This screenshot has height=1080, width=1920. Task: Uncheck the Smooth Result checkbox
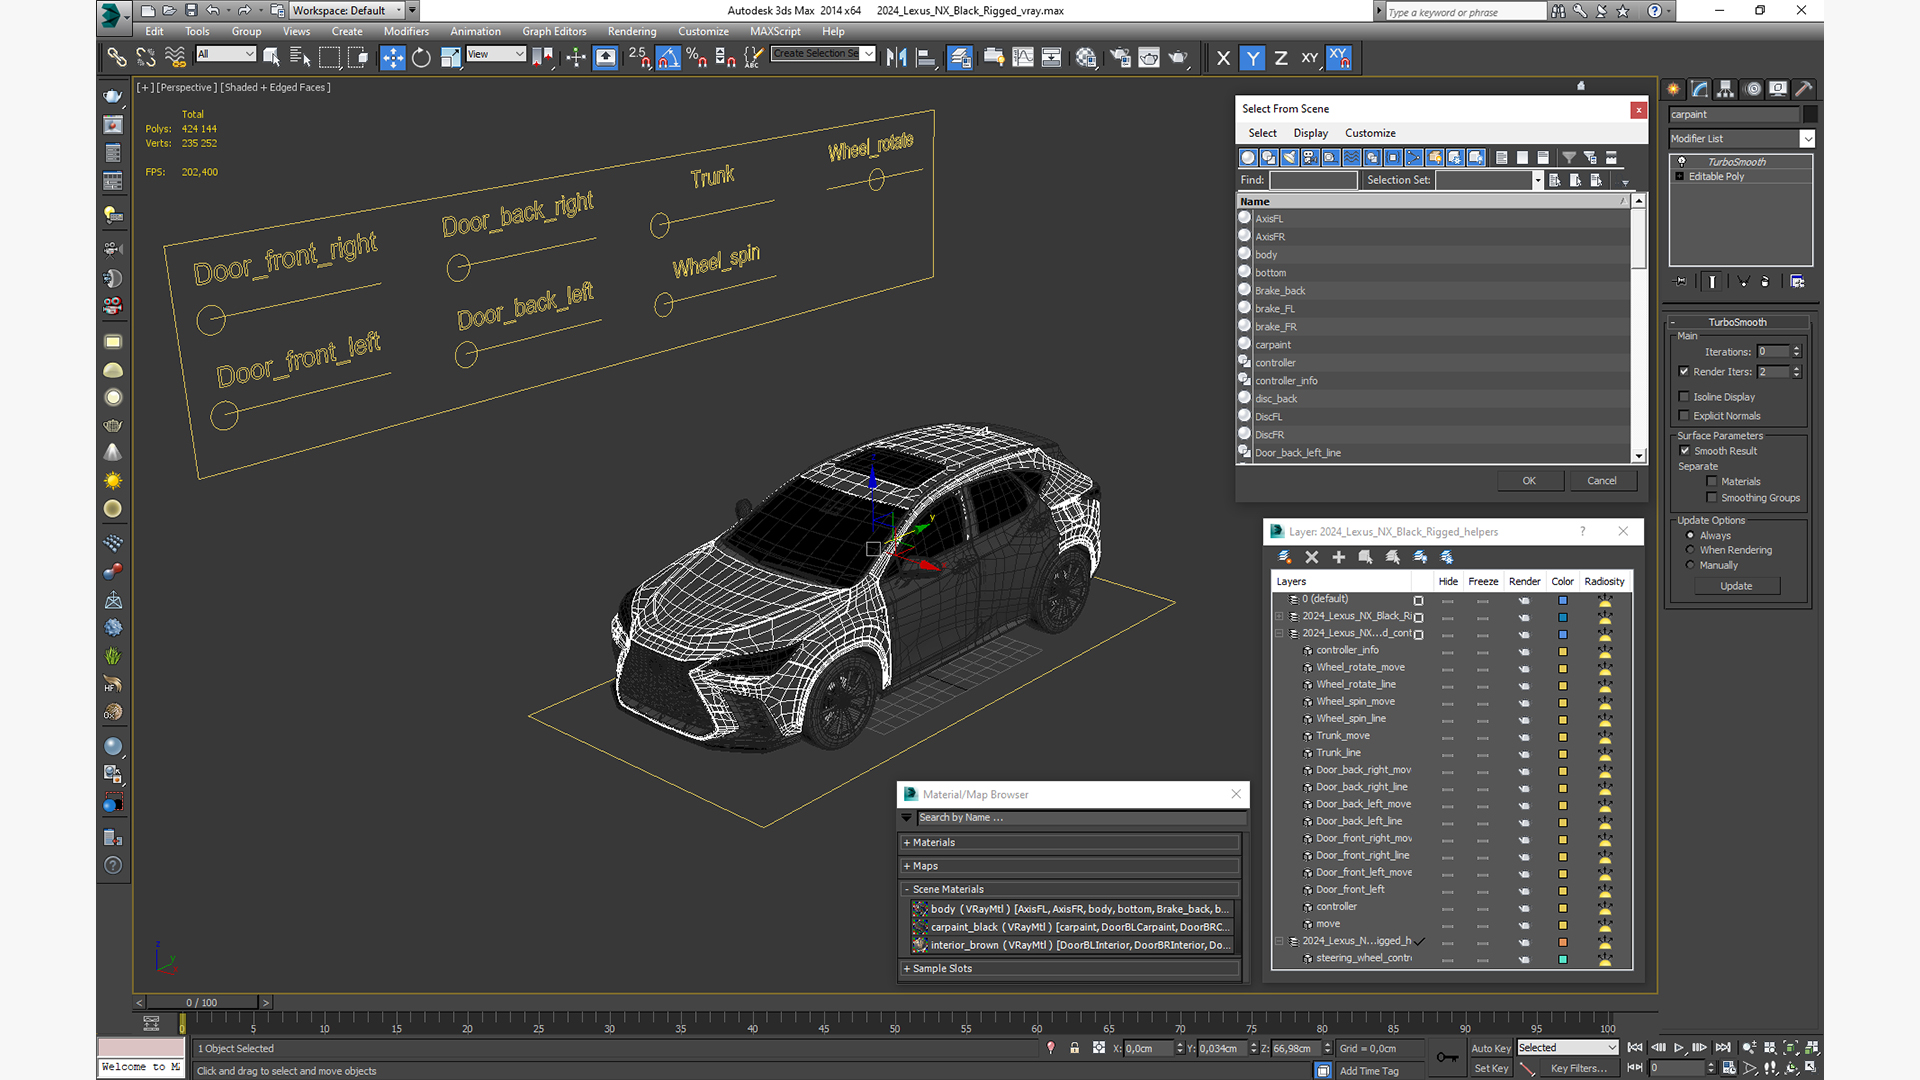[x=1685, y=451]
